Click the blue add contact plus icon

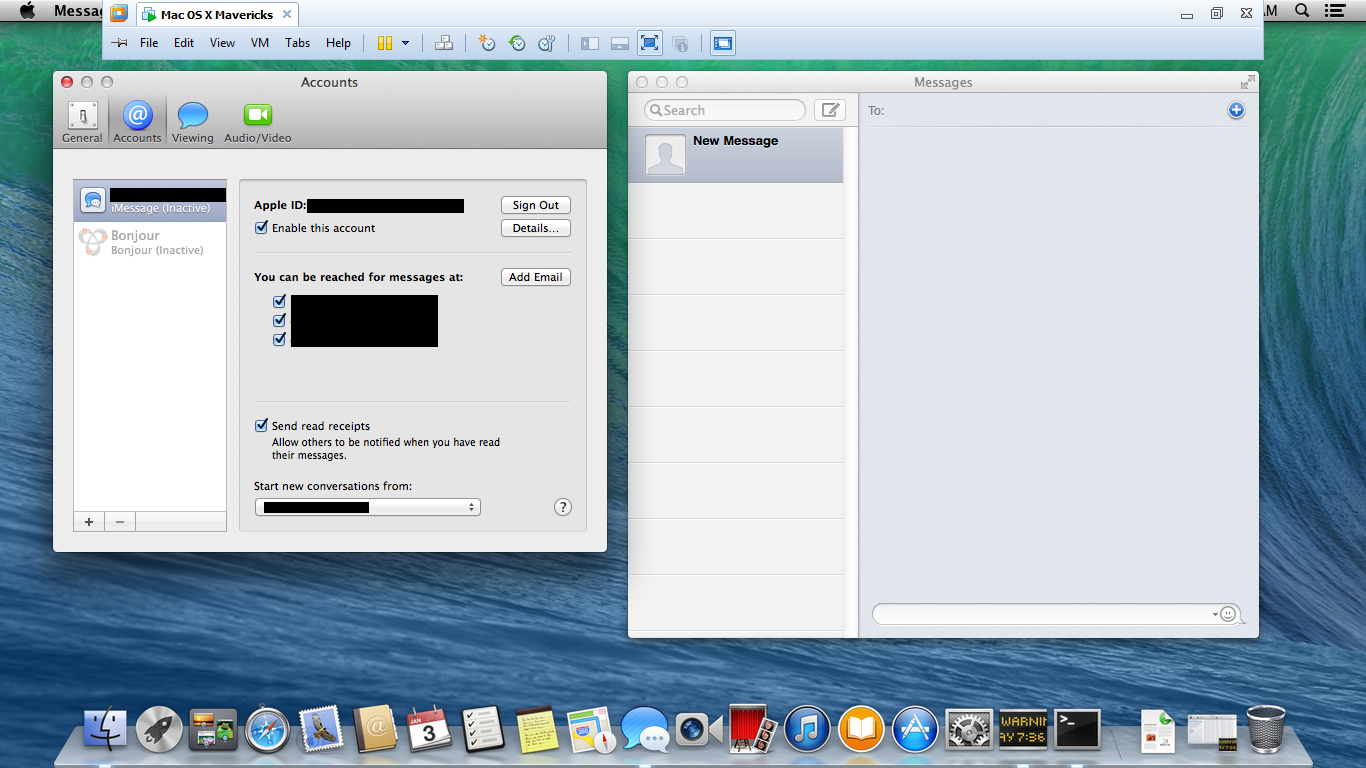click(x=1236, y=110)
